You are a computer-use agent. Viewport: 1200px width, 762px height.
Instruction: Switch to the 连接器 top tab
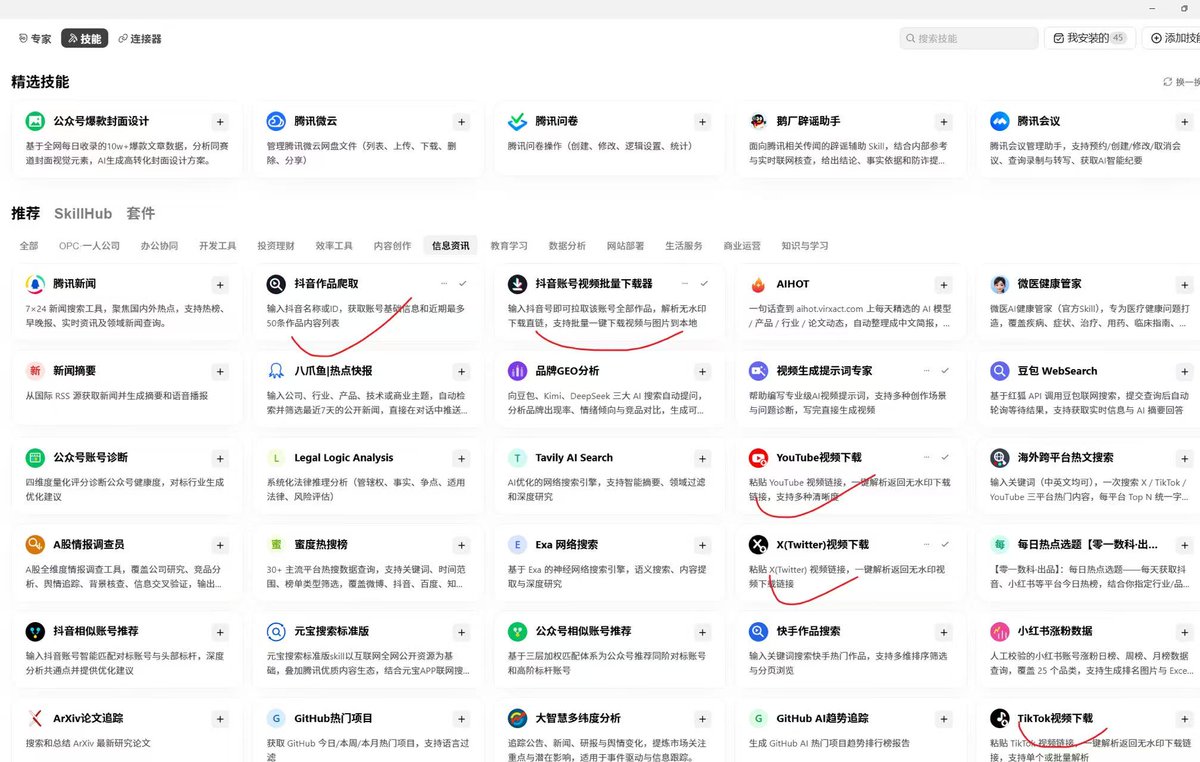pyautogui.click(x=139, y=38)
